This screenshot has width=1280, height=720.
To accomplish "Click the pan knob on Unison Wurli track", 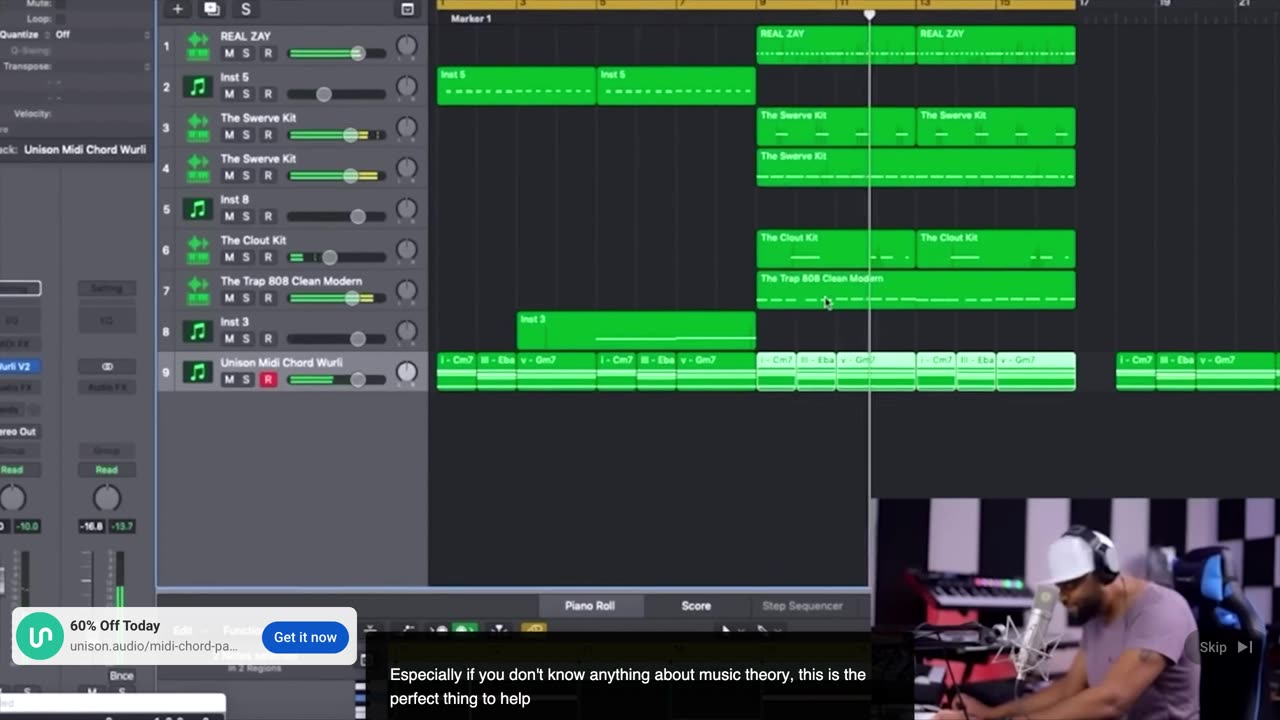I will click(x=406, y=373).
